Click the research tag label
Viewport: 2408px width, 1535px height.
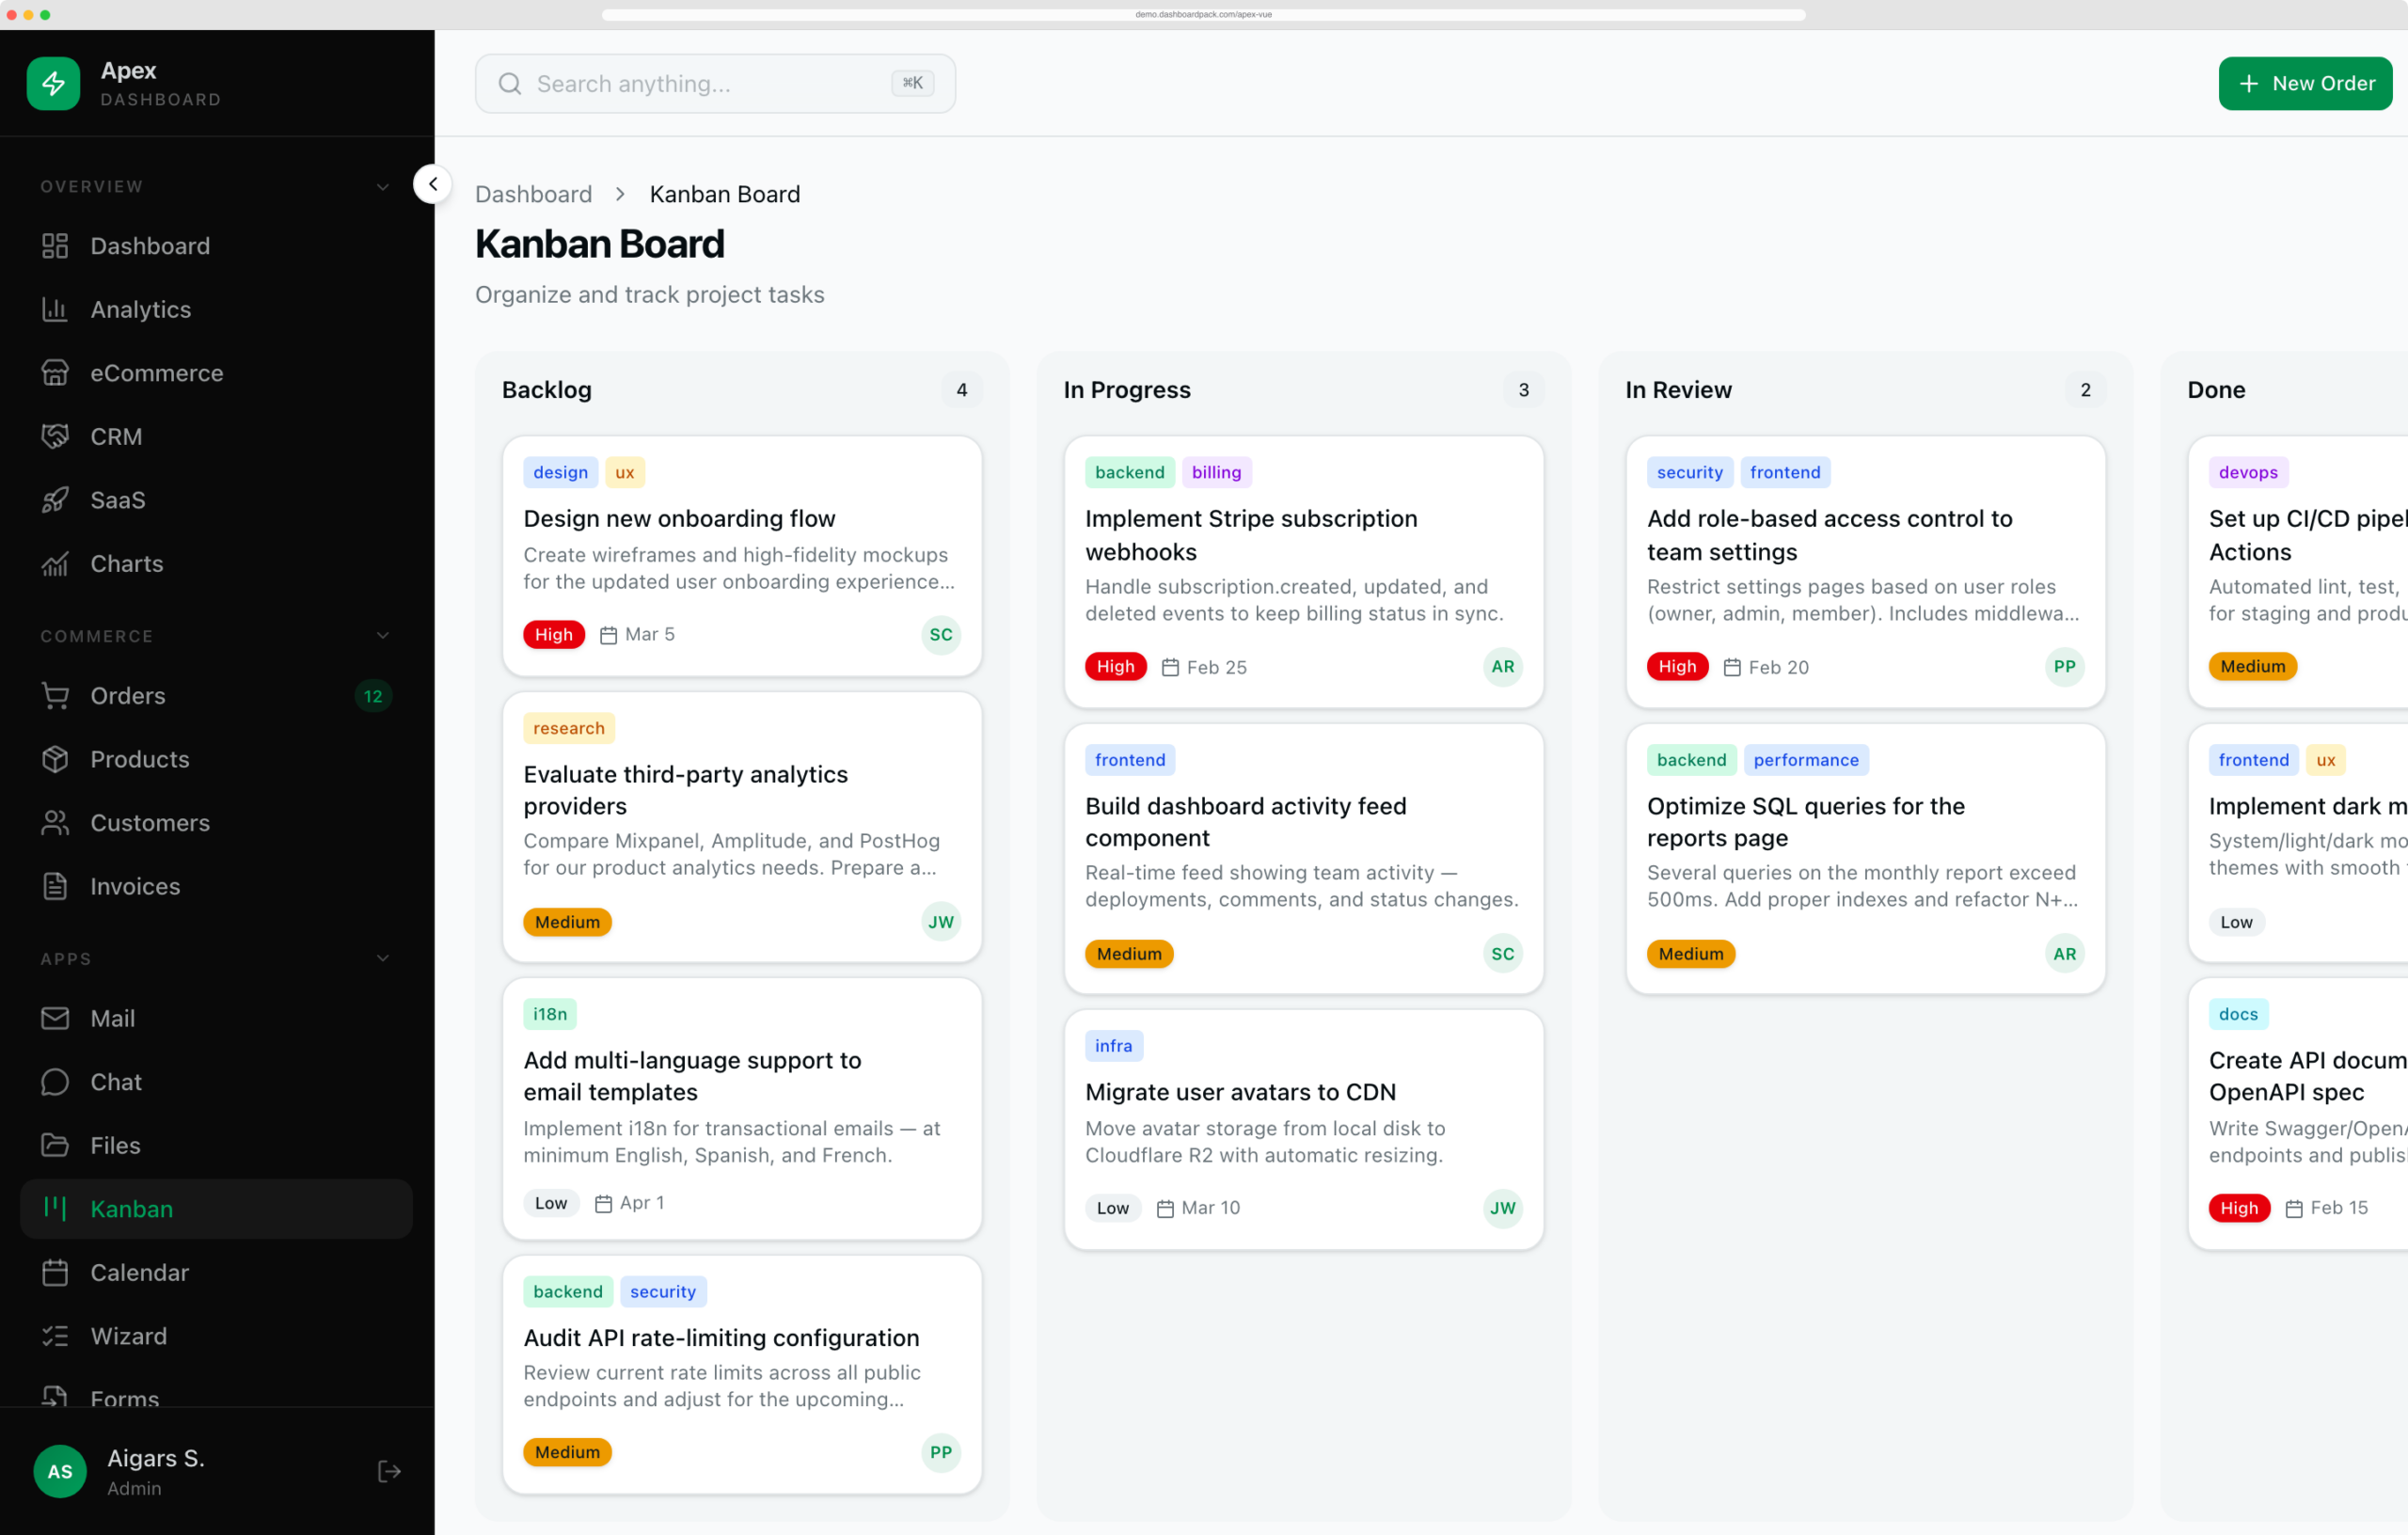coord(569,728)
